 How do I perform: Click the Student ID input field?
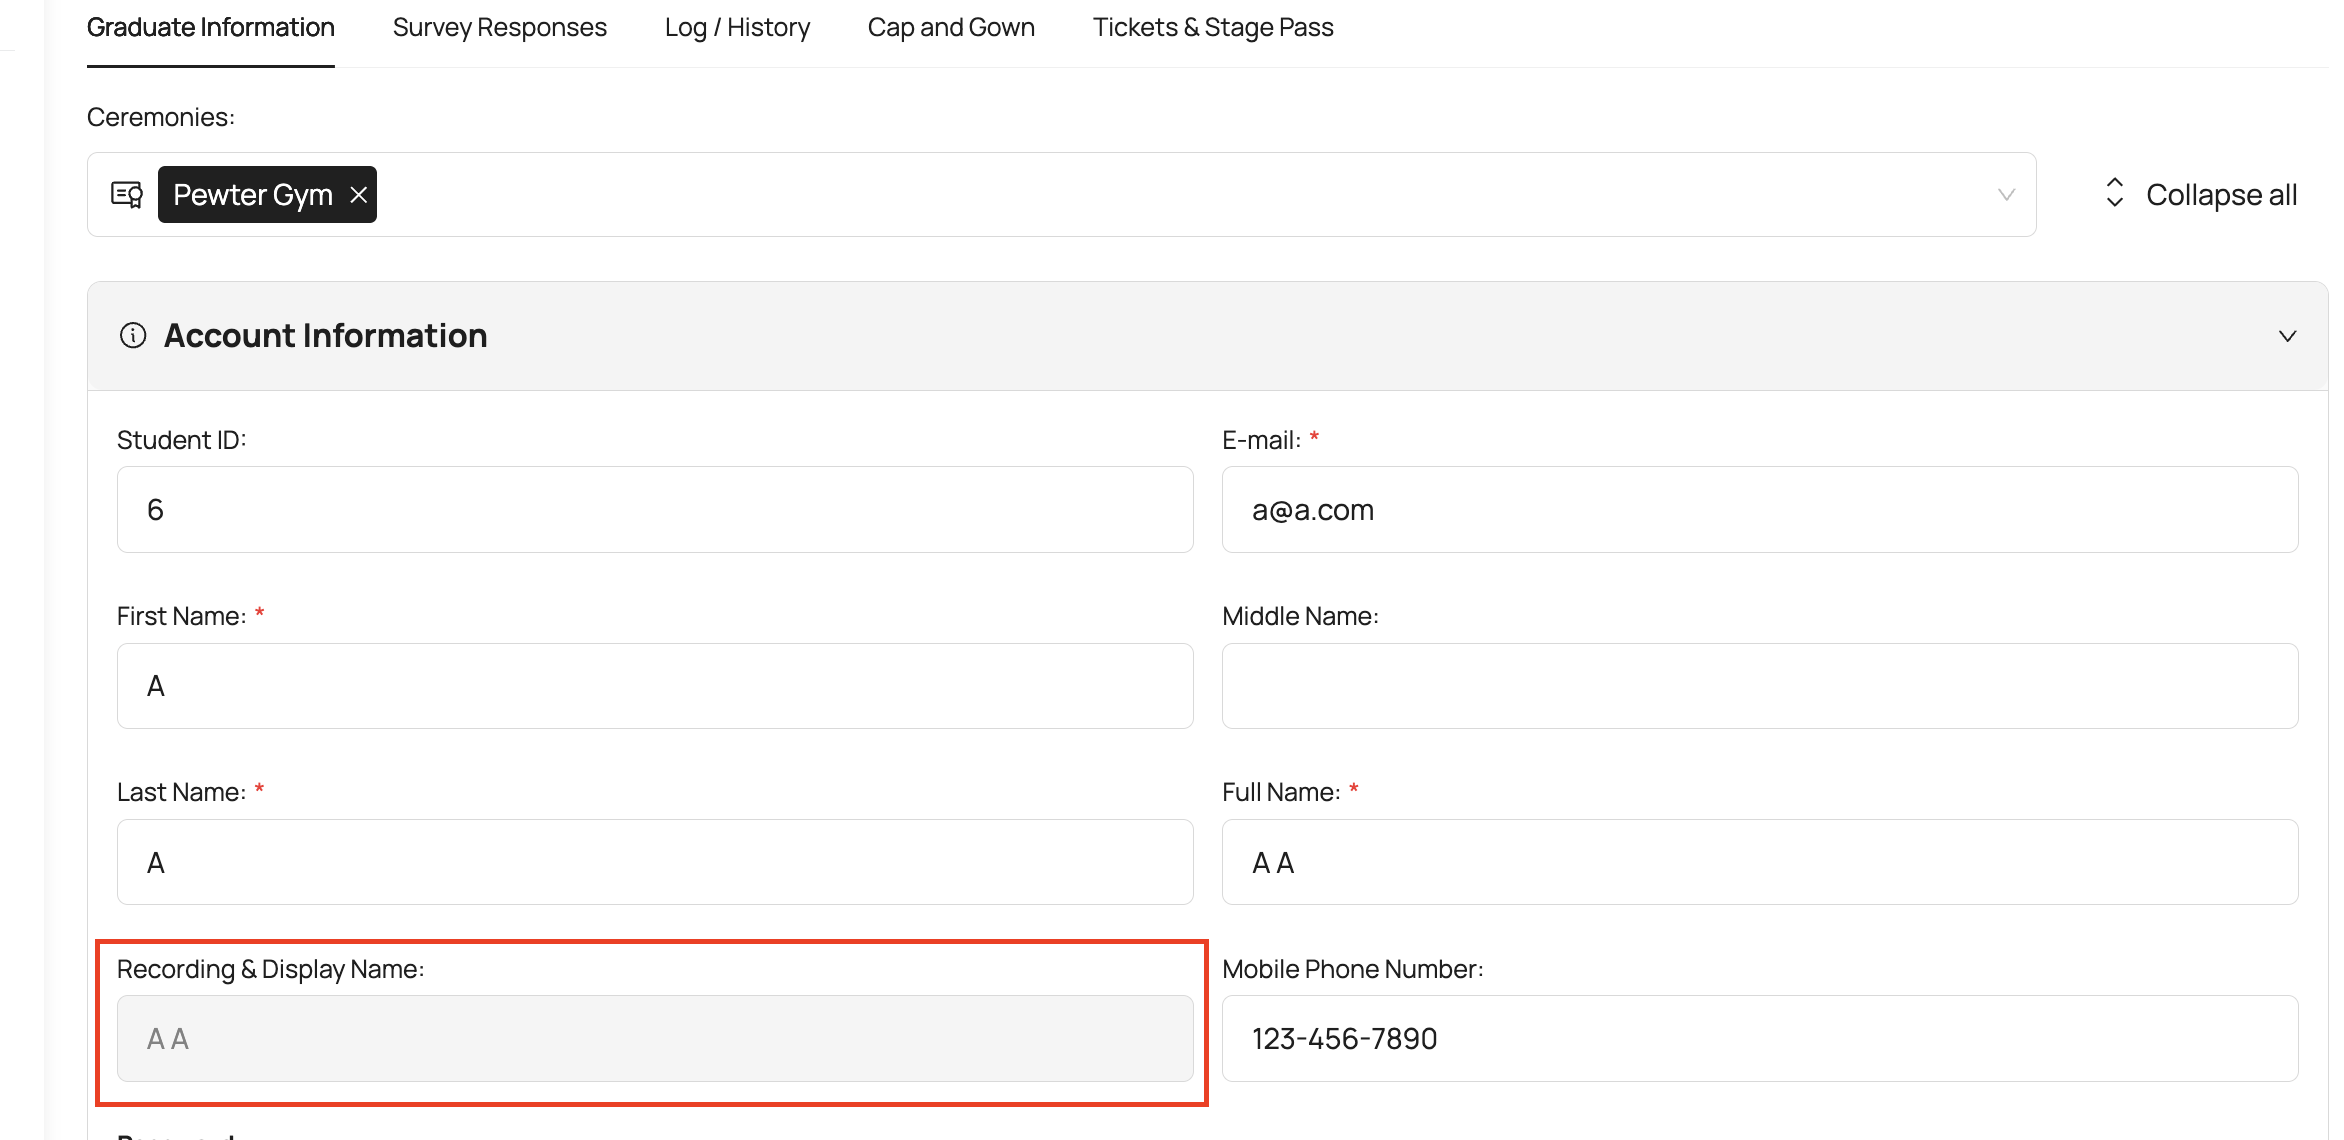(x=655, y=510)
